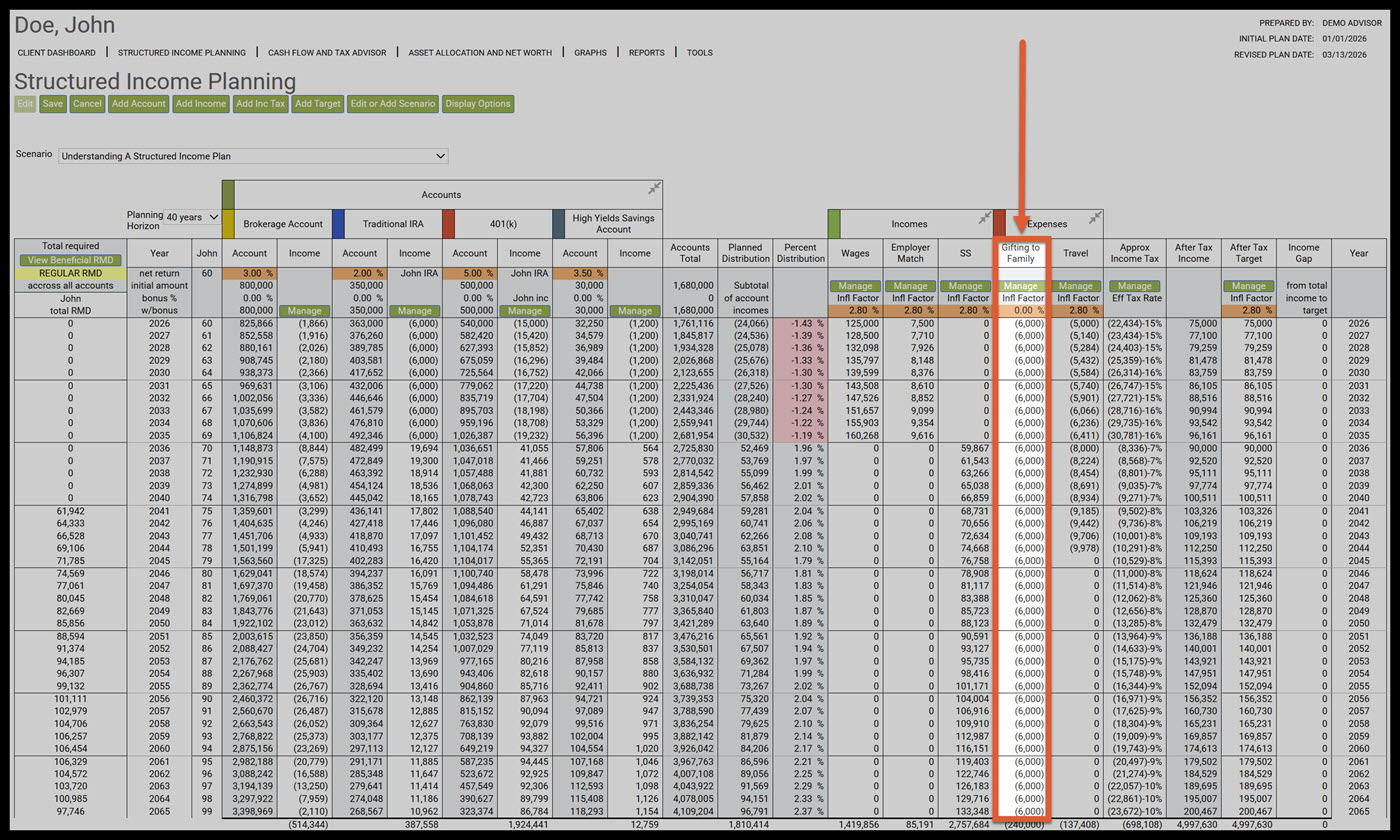Click Traditional IRA 2.00 % net return field
This screenshot has height=840, width=1400.
(359, 273)
